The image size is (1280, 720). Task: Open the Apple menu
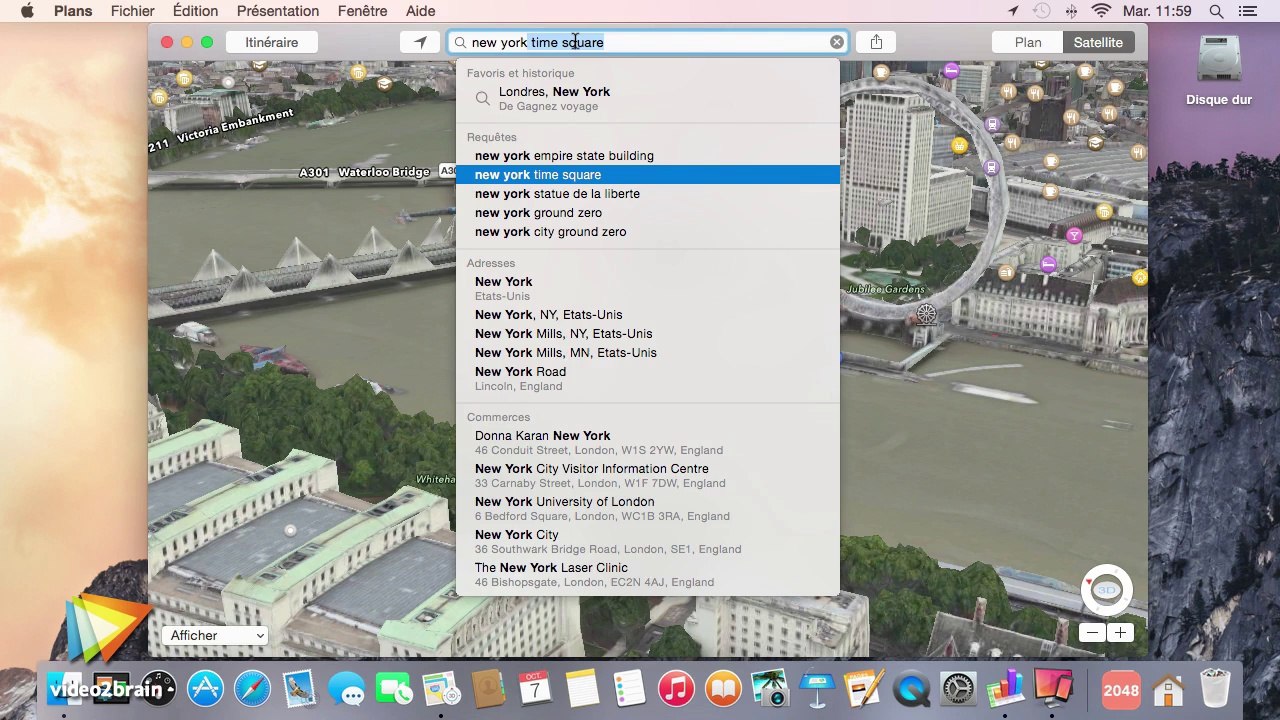(x=27, y=11)
